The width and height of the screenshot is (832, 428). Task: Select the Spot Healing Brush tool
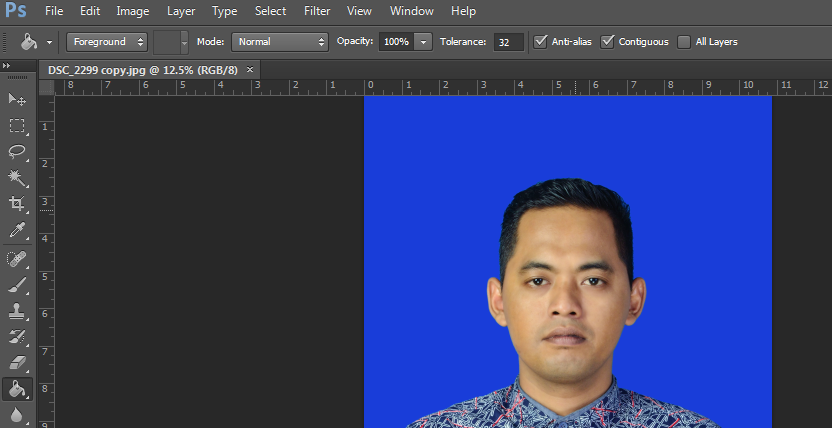click(x=17, y=260)
